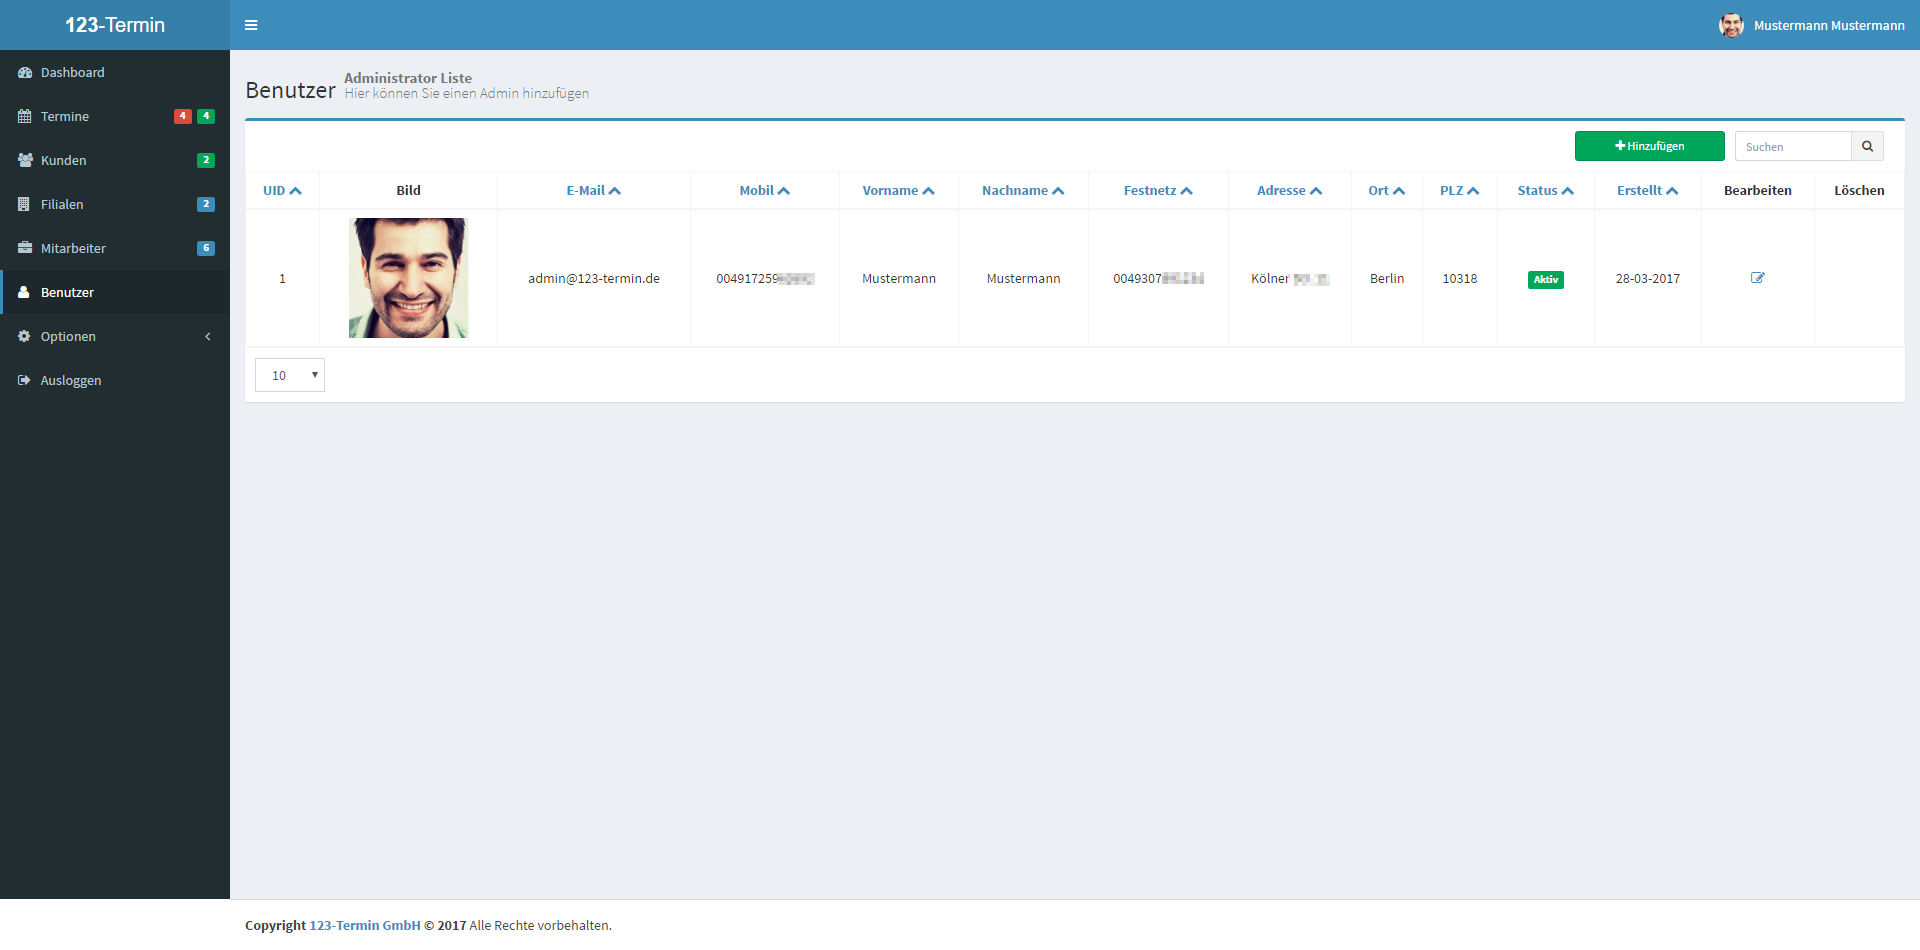Image resolution: width=1920 pixels, height=950 pixels.
Task: Sort table by Status column
Action: (x=1545, y=191)
